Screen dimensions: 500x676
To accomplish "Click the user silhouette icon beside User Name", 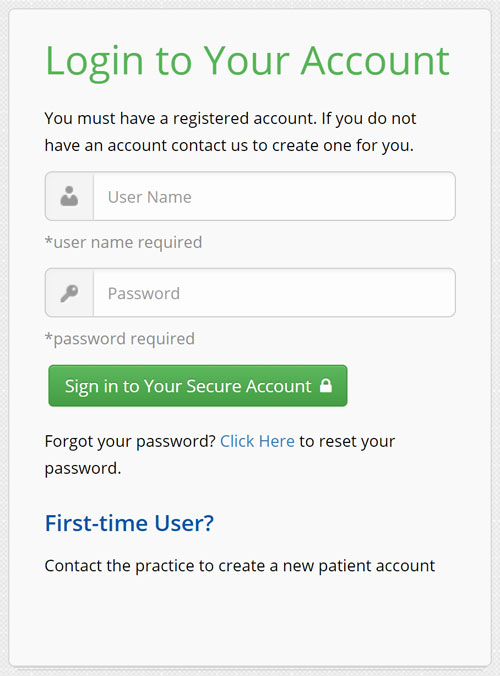I will [69, 196].
